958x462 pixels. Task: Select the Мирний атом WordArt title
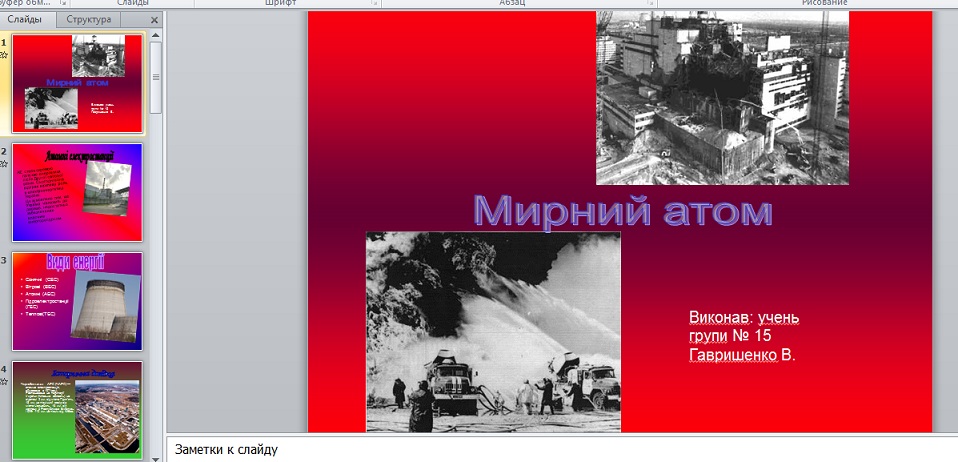pyautogui.click(x=623, y=211)
